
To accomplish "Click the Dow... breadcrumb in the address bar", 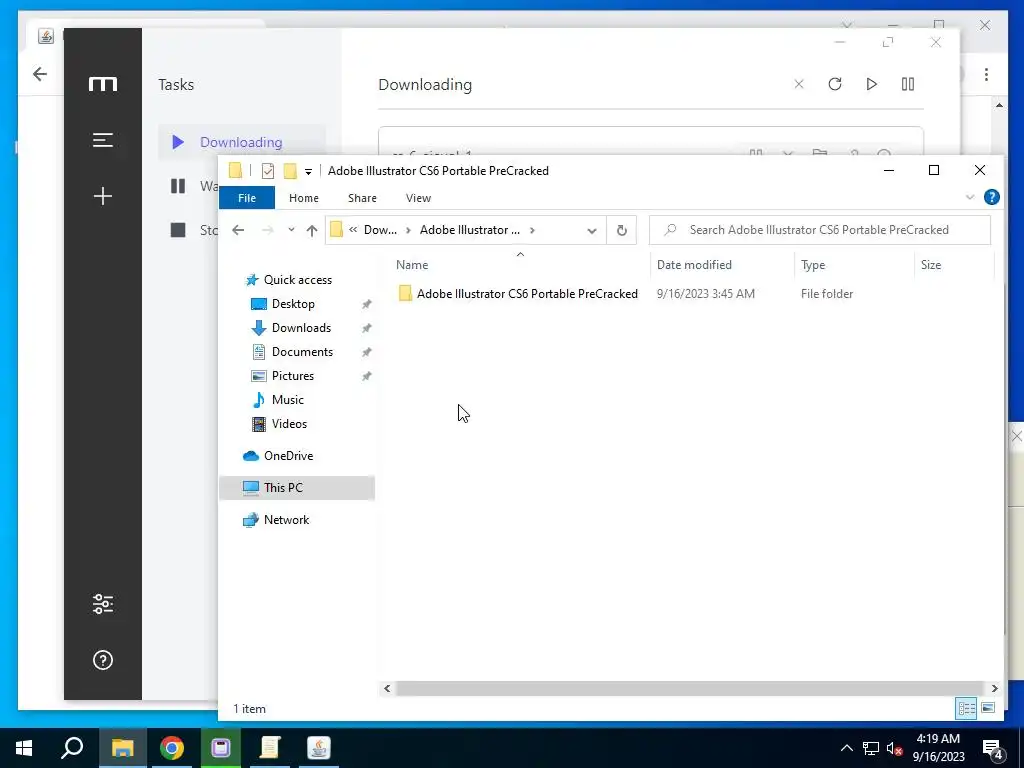I will 380,230.
